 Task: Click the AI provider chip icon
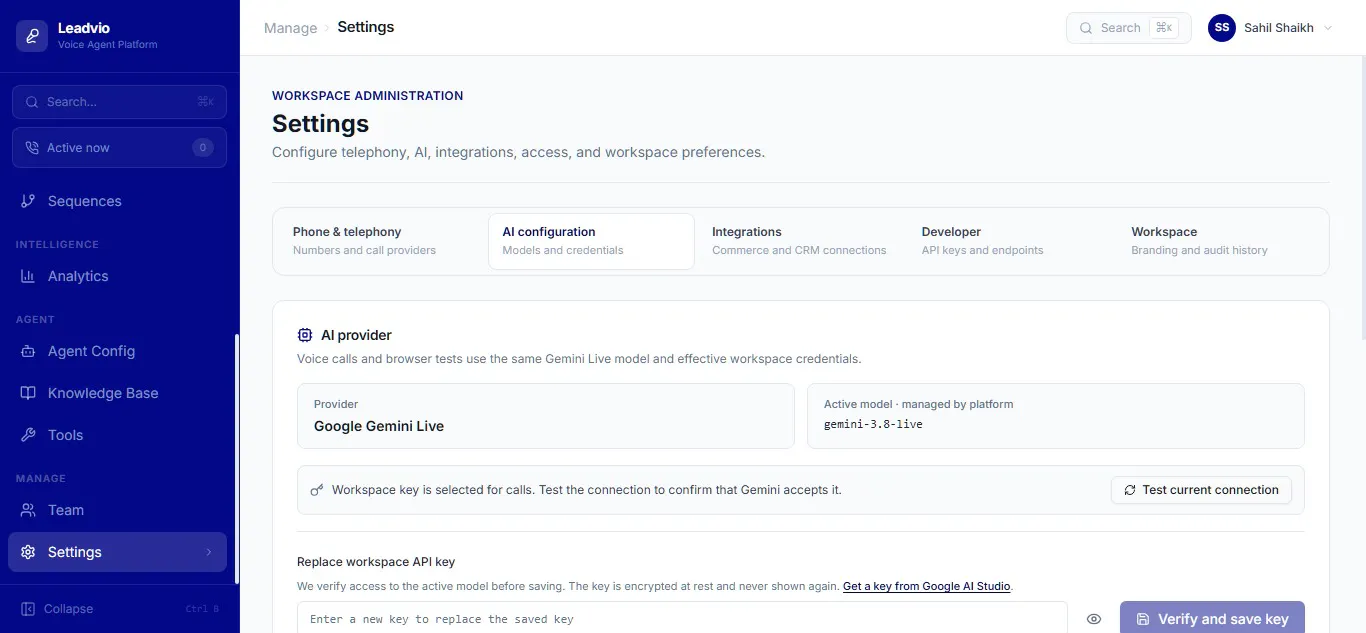[305, 335]
